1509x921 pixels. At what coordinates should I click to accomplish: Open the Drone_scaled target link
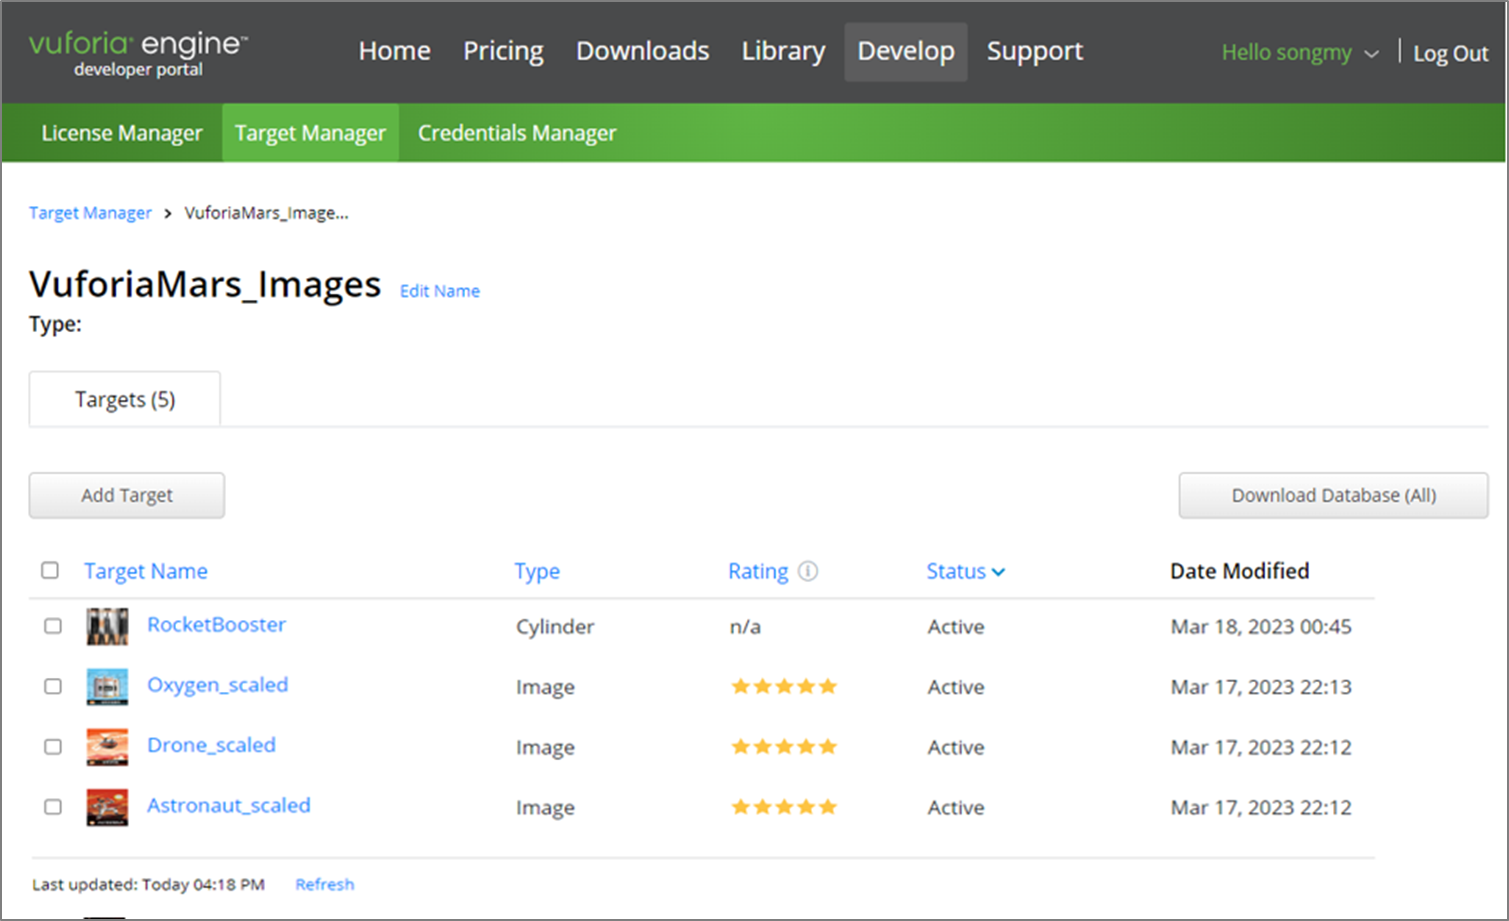(x=211, y=745)
